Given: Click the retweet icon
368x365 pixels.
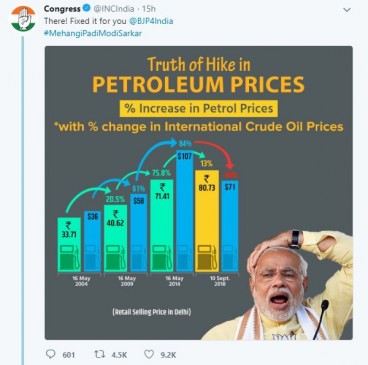Looking at the screenshot, I should pyautogui.click(x=100, y=354).
